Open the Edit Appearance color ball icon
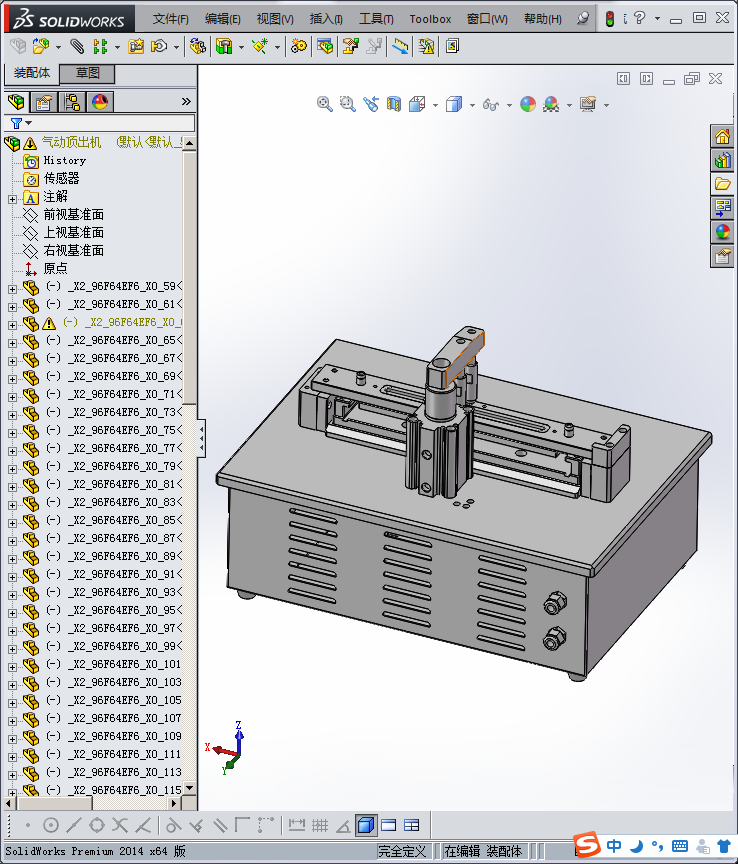This screenshot has height=864, width=738. coord(528,104)
